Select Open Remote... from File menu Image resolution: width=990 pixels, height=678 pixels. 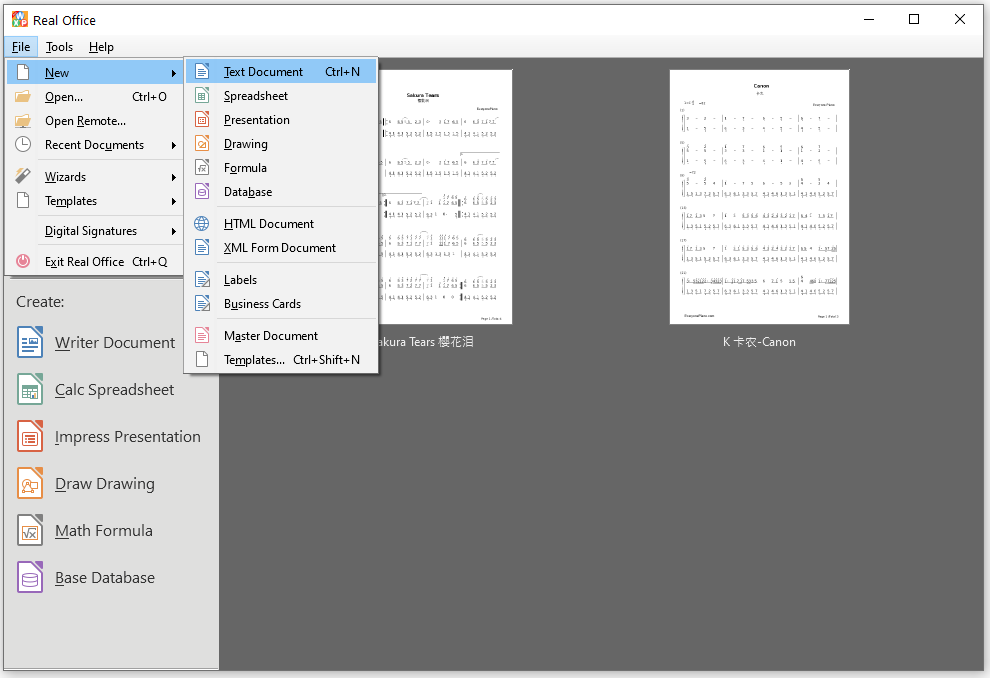pyautogui.click(x=85, y=121)
